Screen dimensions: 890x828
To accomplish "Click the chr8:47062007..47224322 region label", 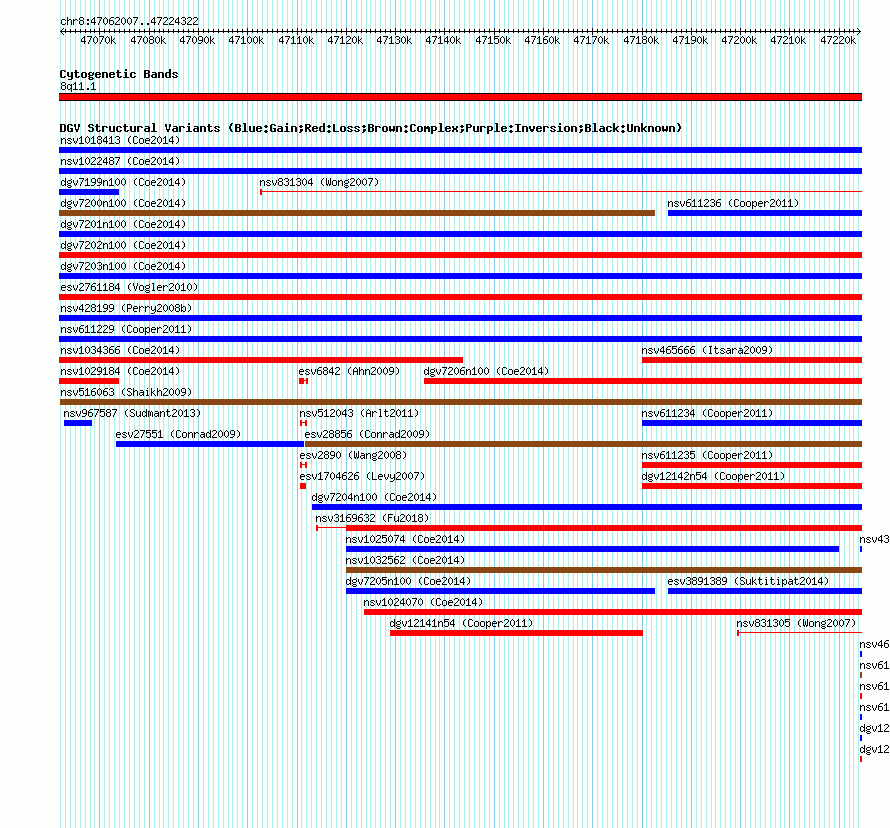I will [129, 21].
